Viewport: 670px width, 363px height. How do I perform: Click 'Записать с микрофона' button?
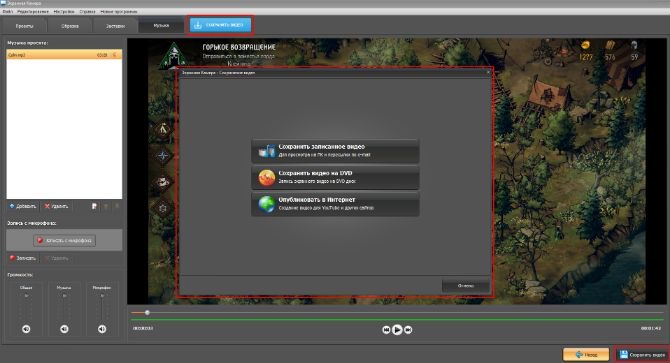[65, 240]
